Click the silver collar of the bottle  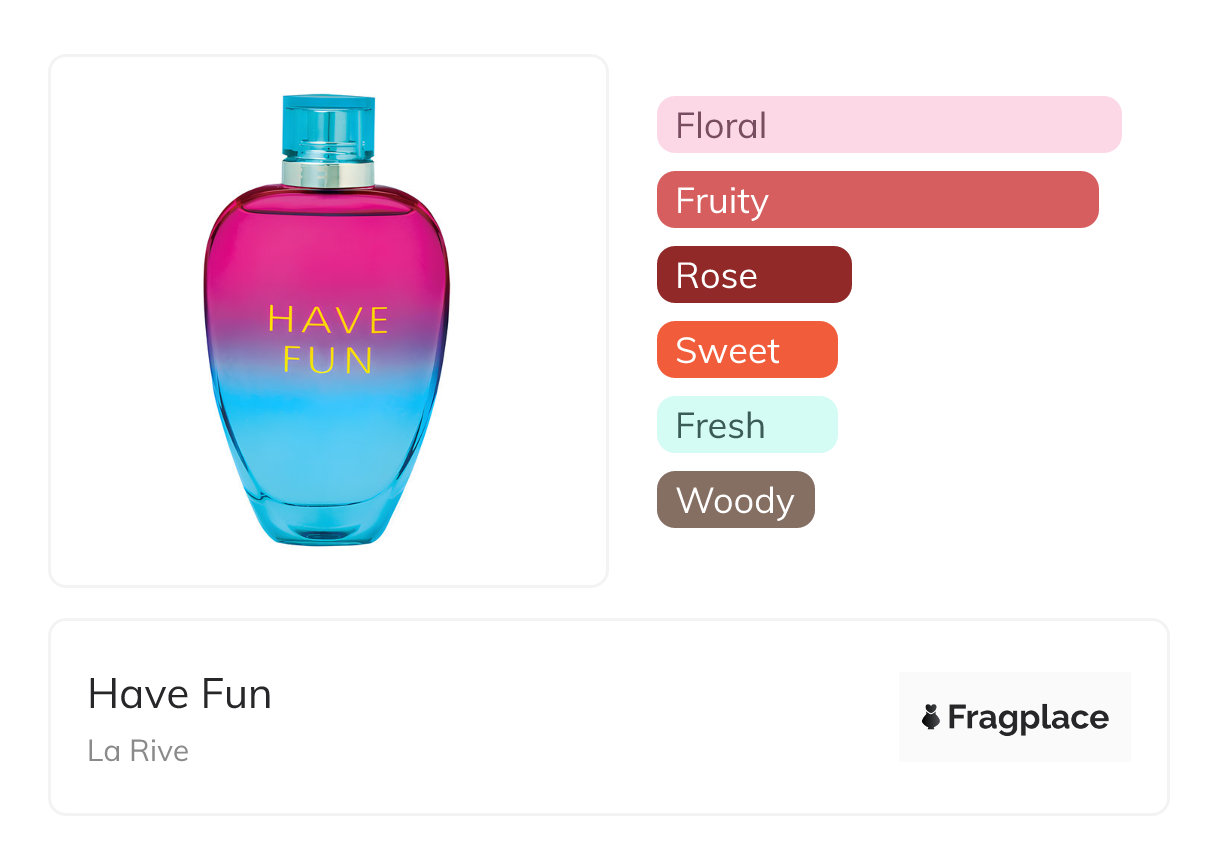pos(328,173)
